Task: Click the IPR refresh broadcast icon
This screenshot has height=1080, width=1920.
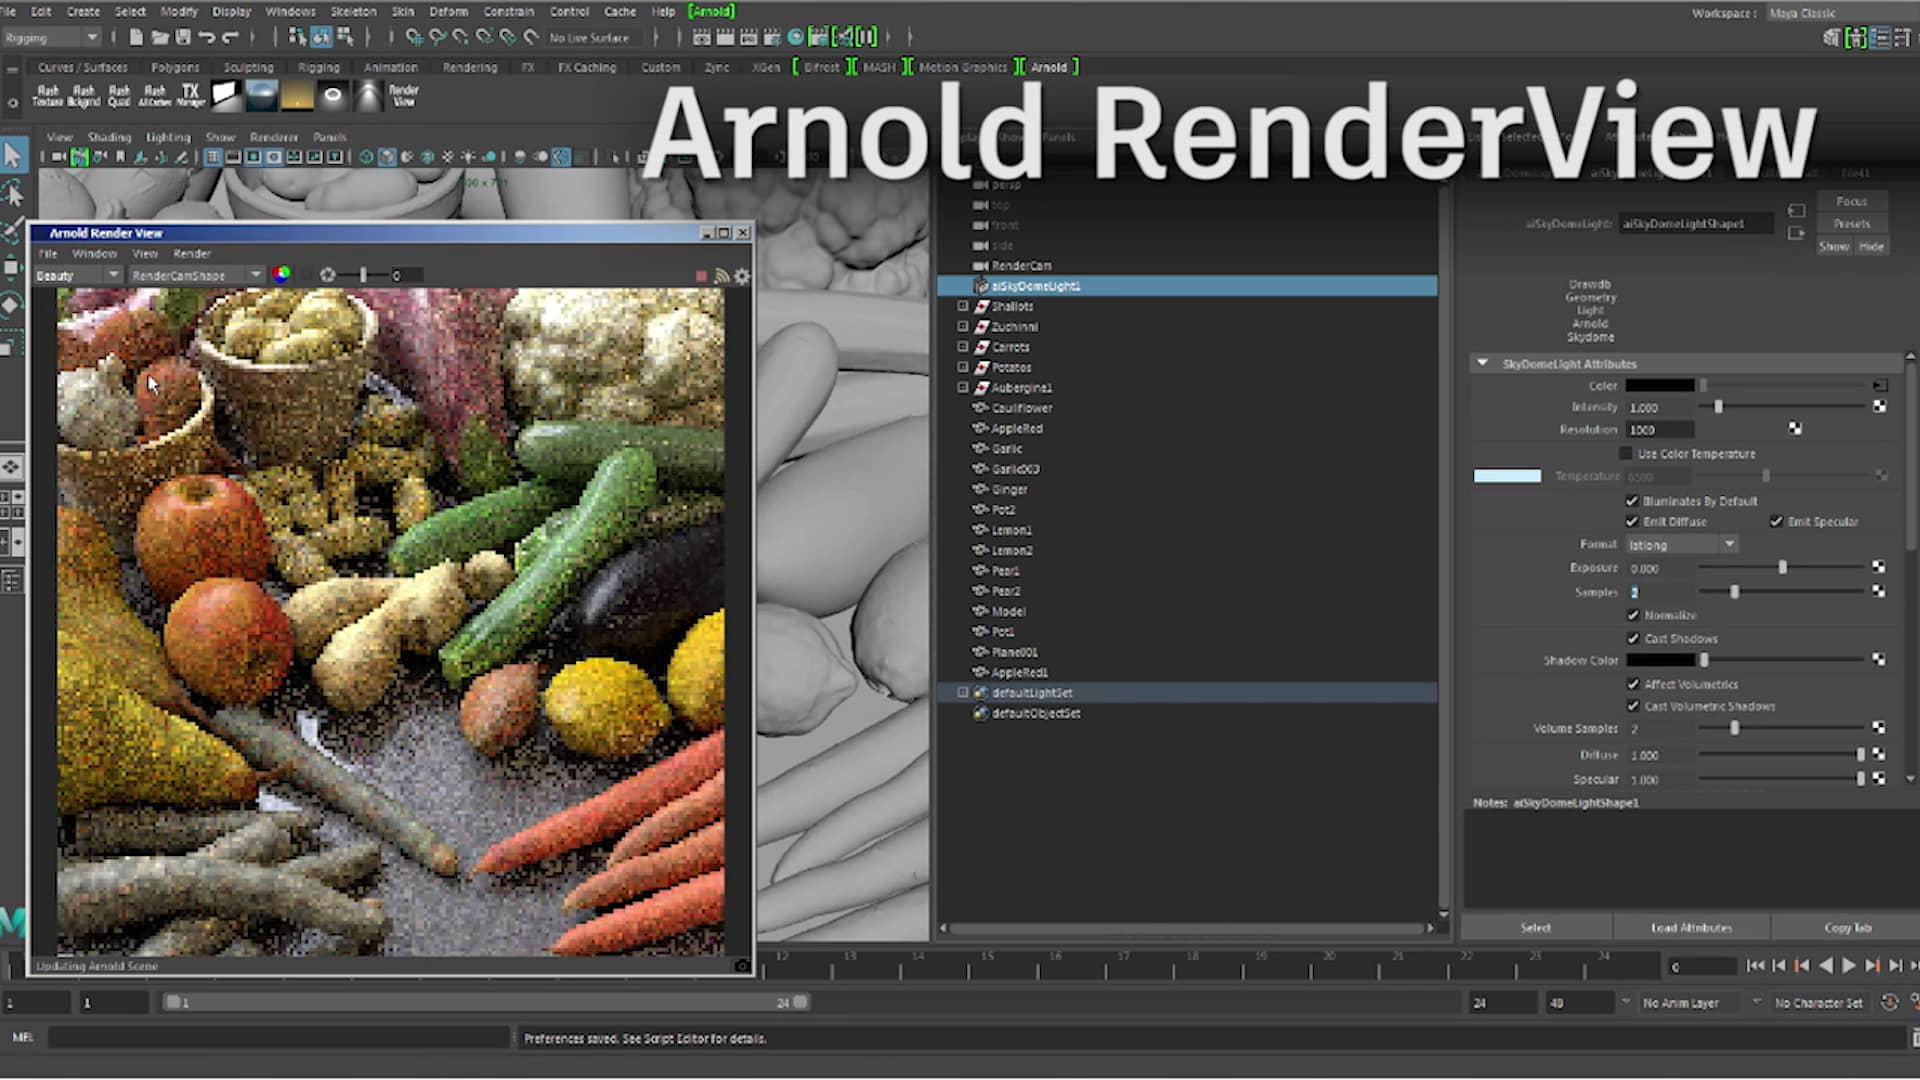Action: coord(721,276)
